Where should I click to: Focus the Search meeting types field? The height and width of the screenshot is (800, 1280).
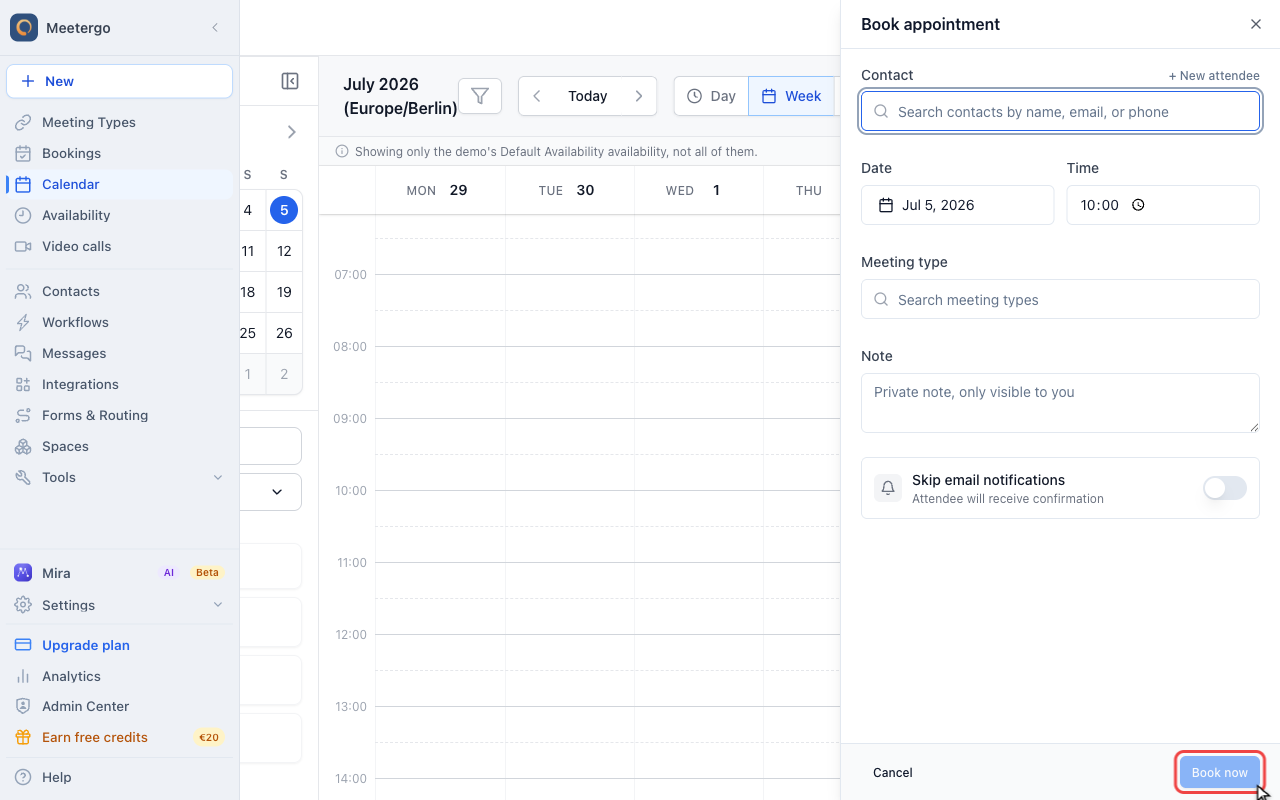coord(1060,299)
